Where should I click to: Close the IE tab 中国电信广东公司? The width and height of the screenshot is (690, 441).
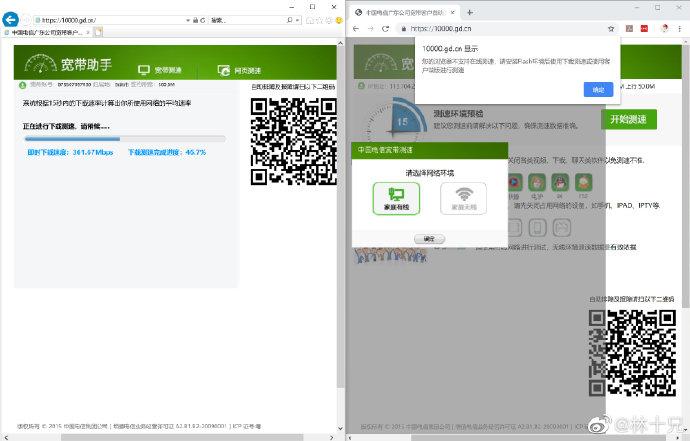(88, 32)
